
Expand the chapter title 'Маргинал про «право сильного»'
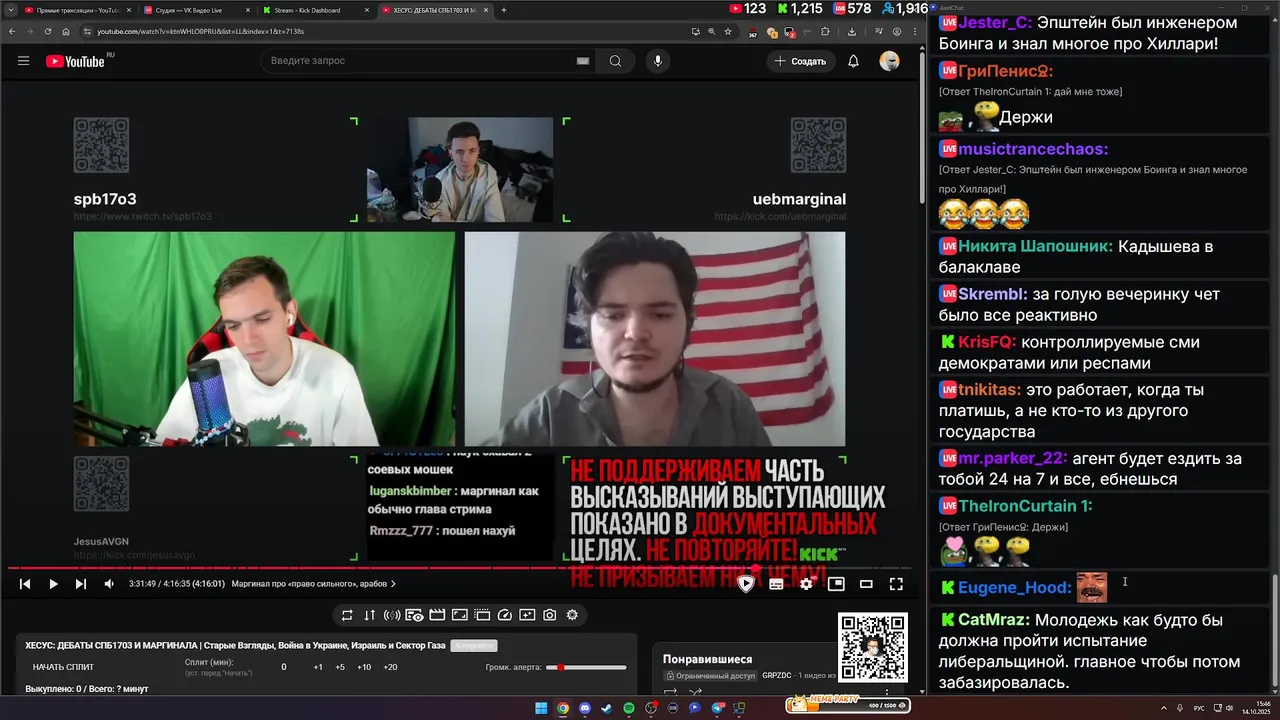(313, 584)
